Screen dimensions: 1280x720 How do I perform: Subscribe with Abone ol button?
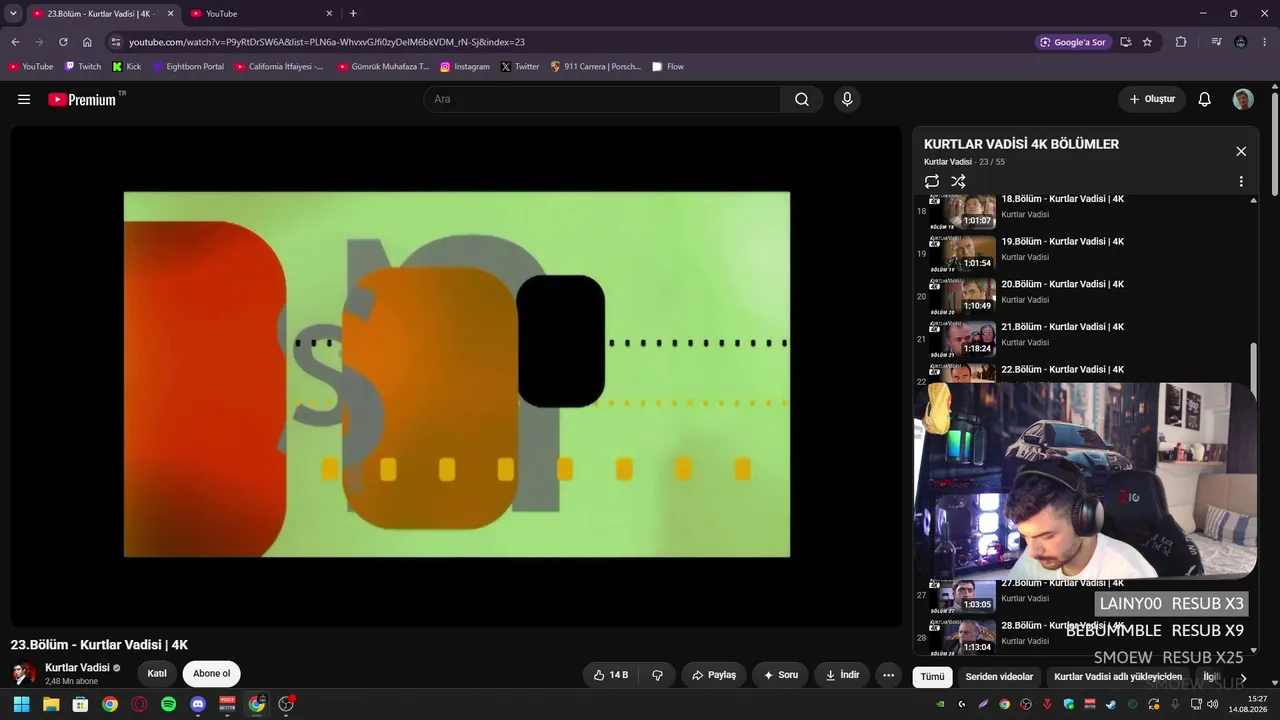[x=211, y=673]
